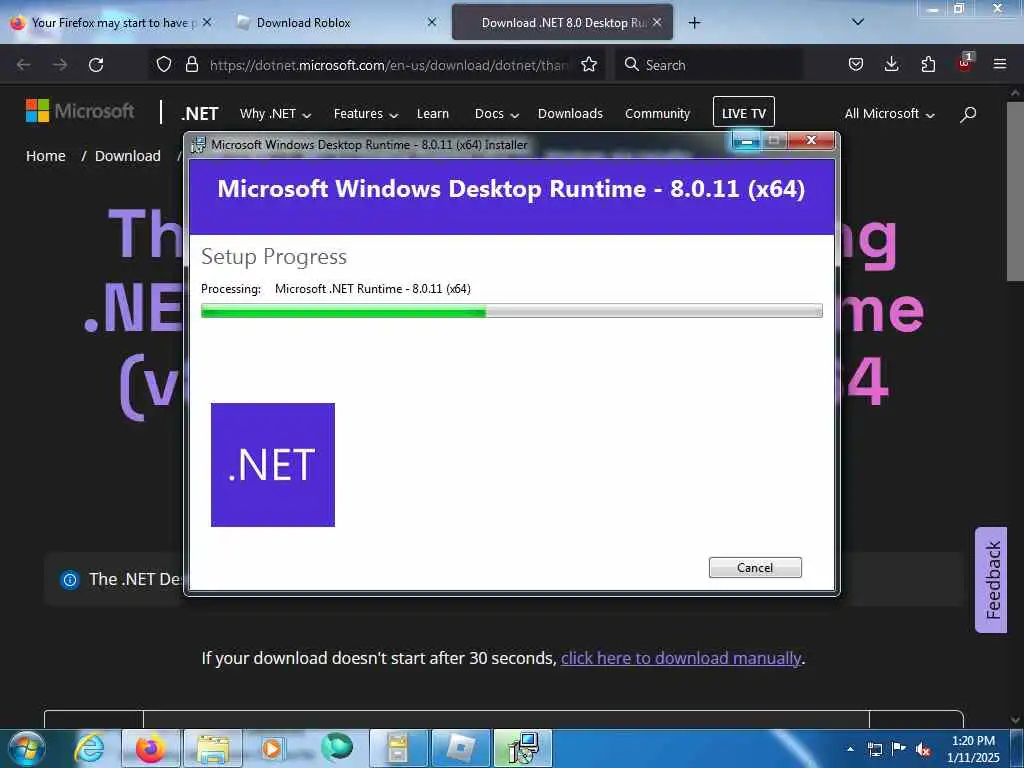The width and height of the screenshot is (1024, 768).
Task: Close the Download Roblox tab
Action: click(x=432, y=22)
